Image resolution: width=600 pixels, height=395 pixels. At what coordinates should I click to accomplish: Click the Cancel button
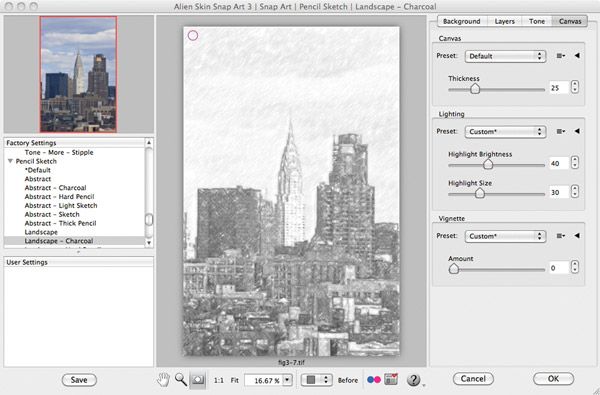pos(473,379)
